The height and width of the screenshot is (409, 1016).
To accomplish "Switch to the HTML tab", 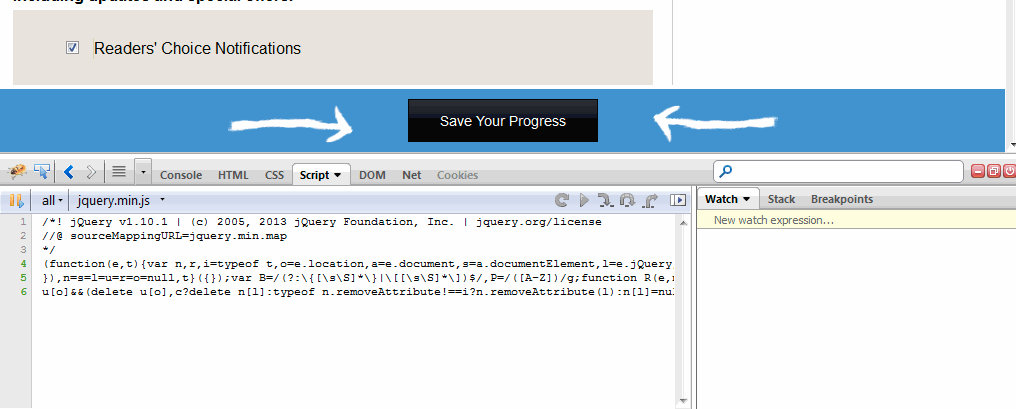I will coord(233,175).
